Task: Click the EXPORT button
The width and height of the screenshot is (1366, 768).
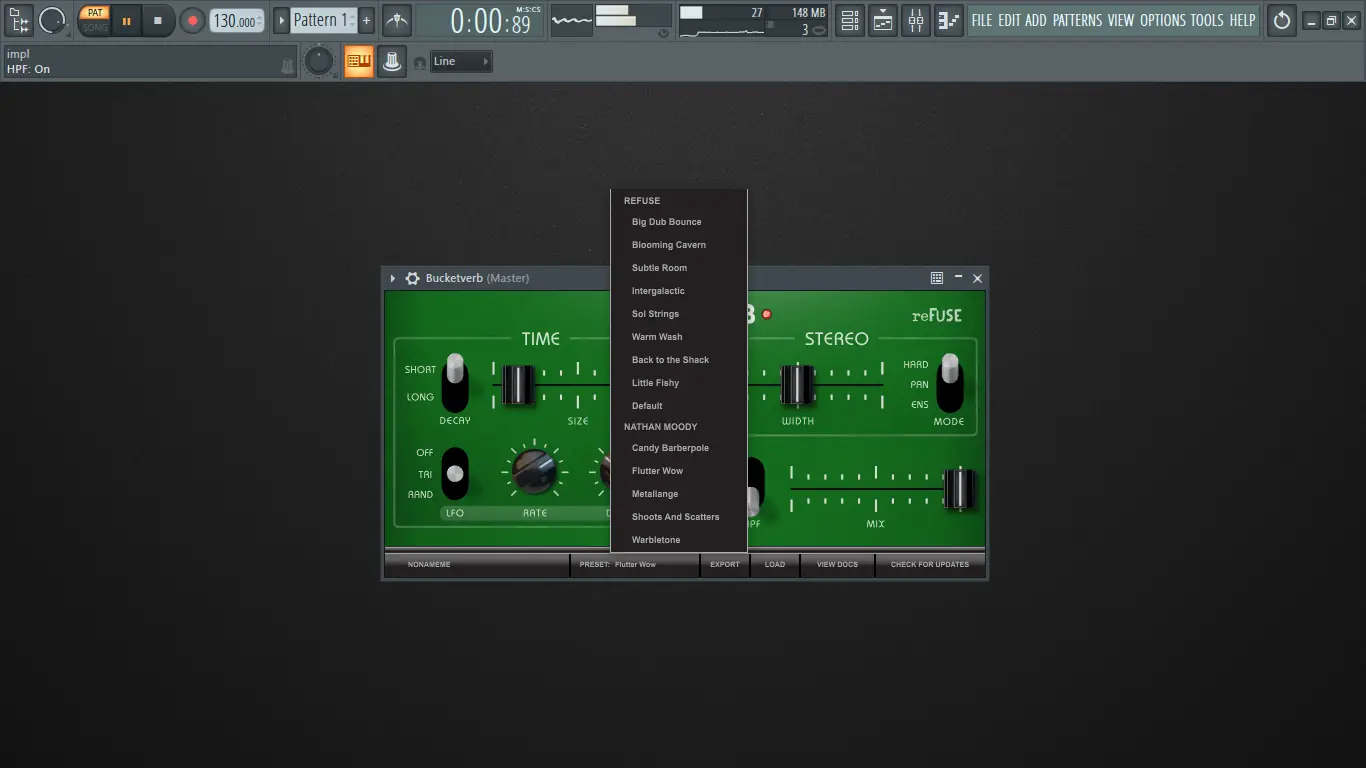Action: coord(725,565)
